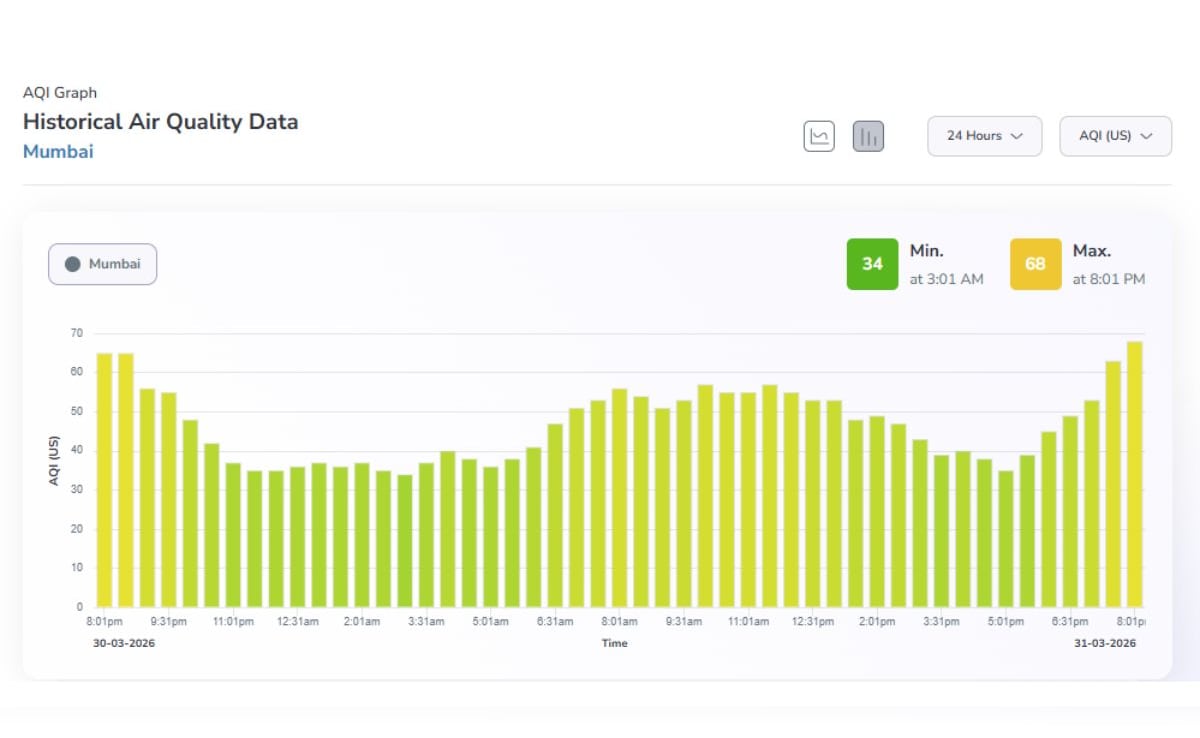Open the 24 Hours time range dropdown
1200x738 pixels.
tap(984, 136)
